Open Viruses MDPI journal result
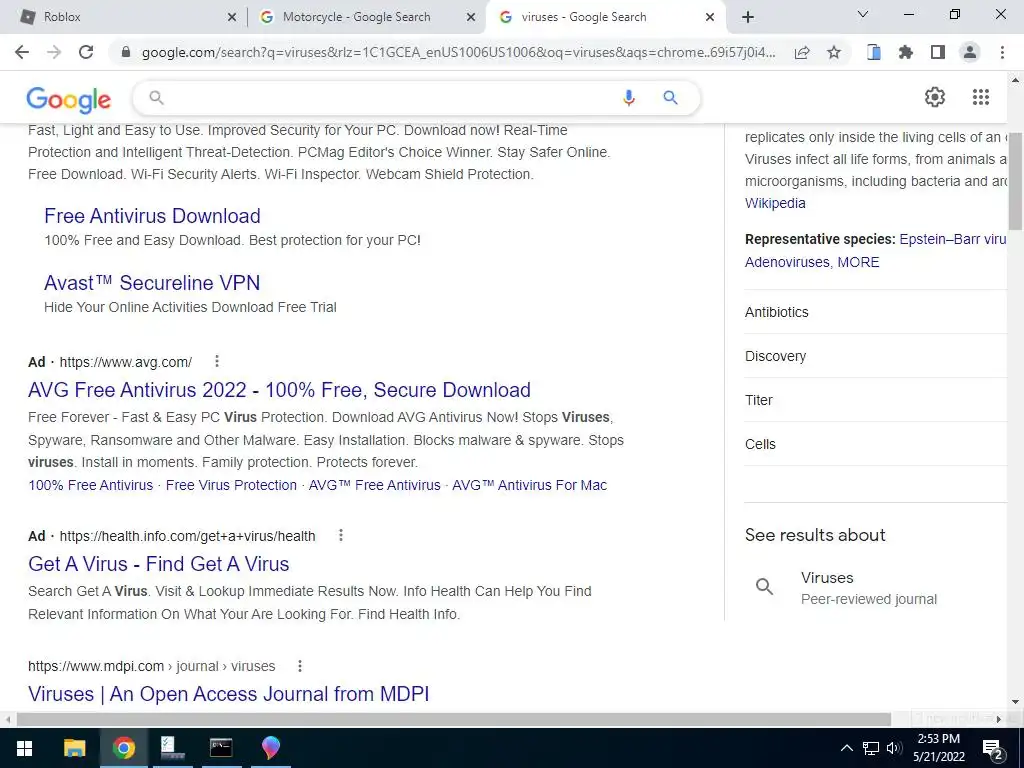The image size is (1024, 768). (229, 694)
